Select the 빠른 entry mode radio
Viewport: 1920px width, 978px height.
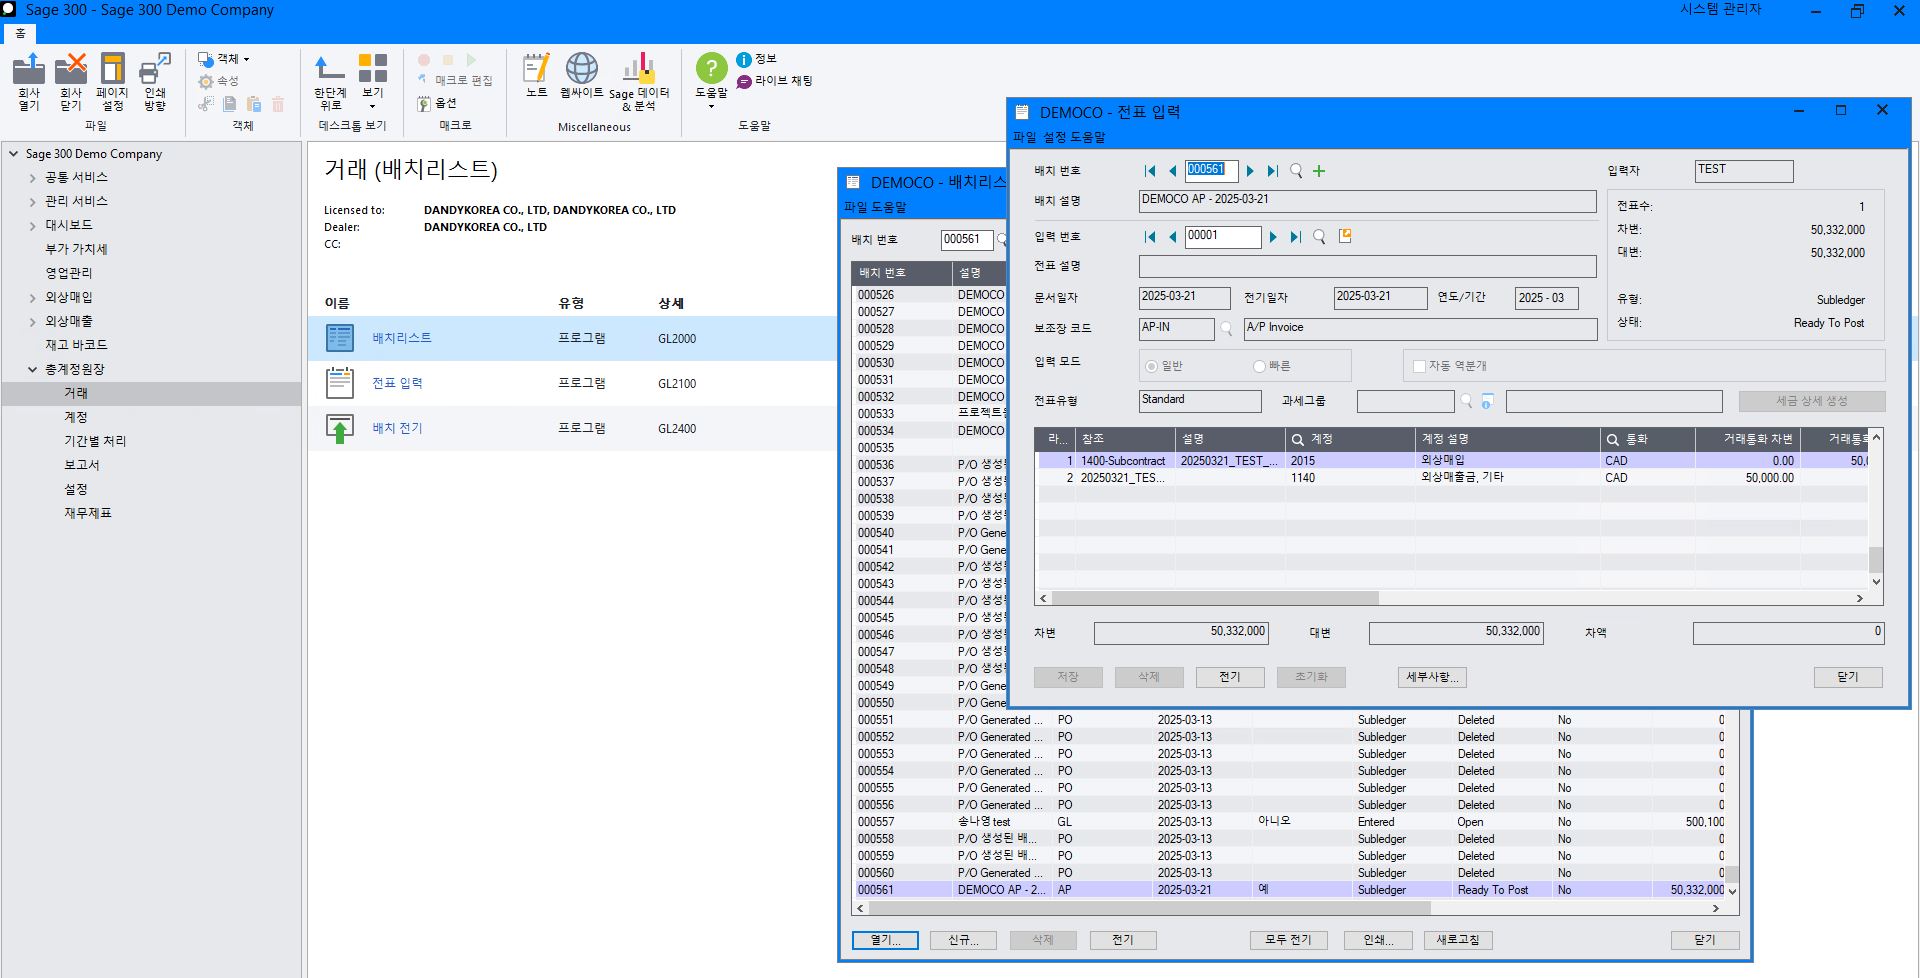[1259, 366]
